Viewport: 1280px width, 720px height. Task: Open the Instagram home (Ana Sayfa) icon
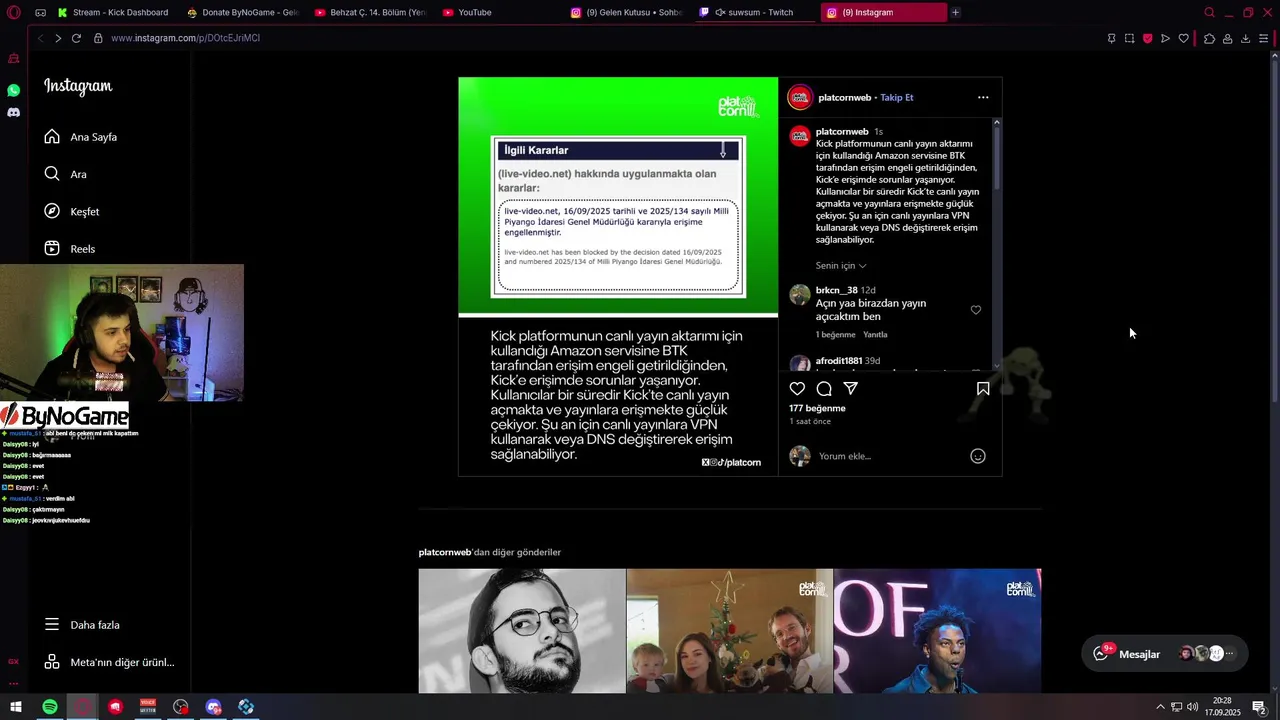pyautogui.click(x=52, y=136)
